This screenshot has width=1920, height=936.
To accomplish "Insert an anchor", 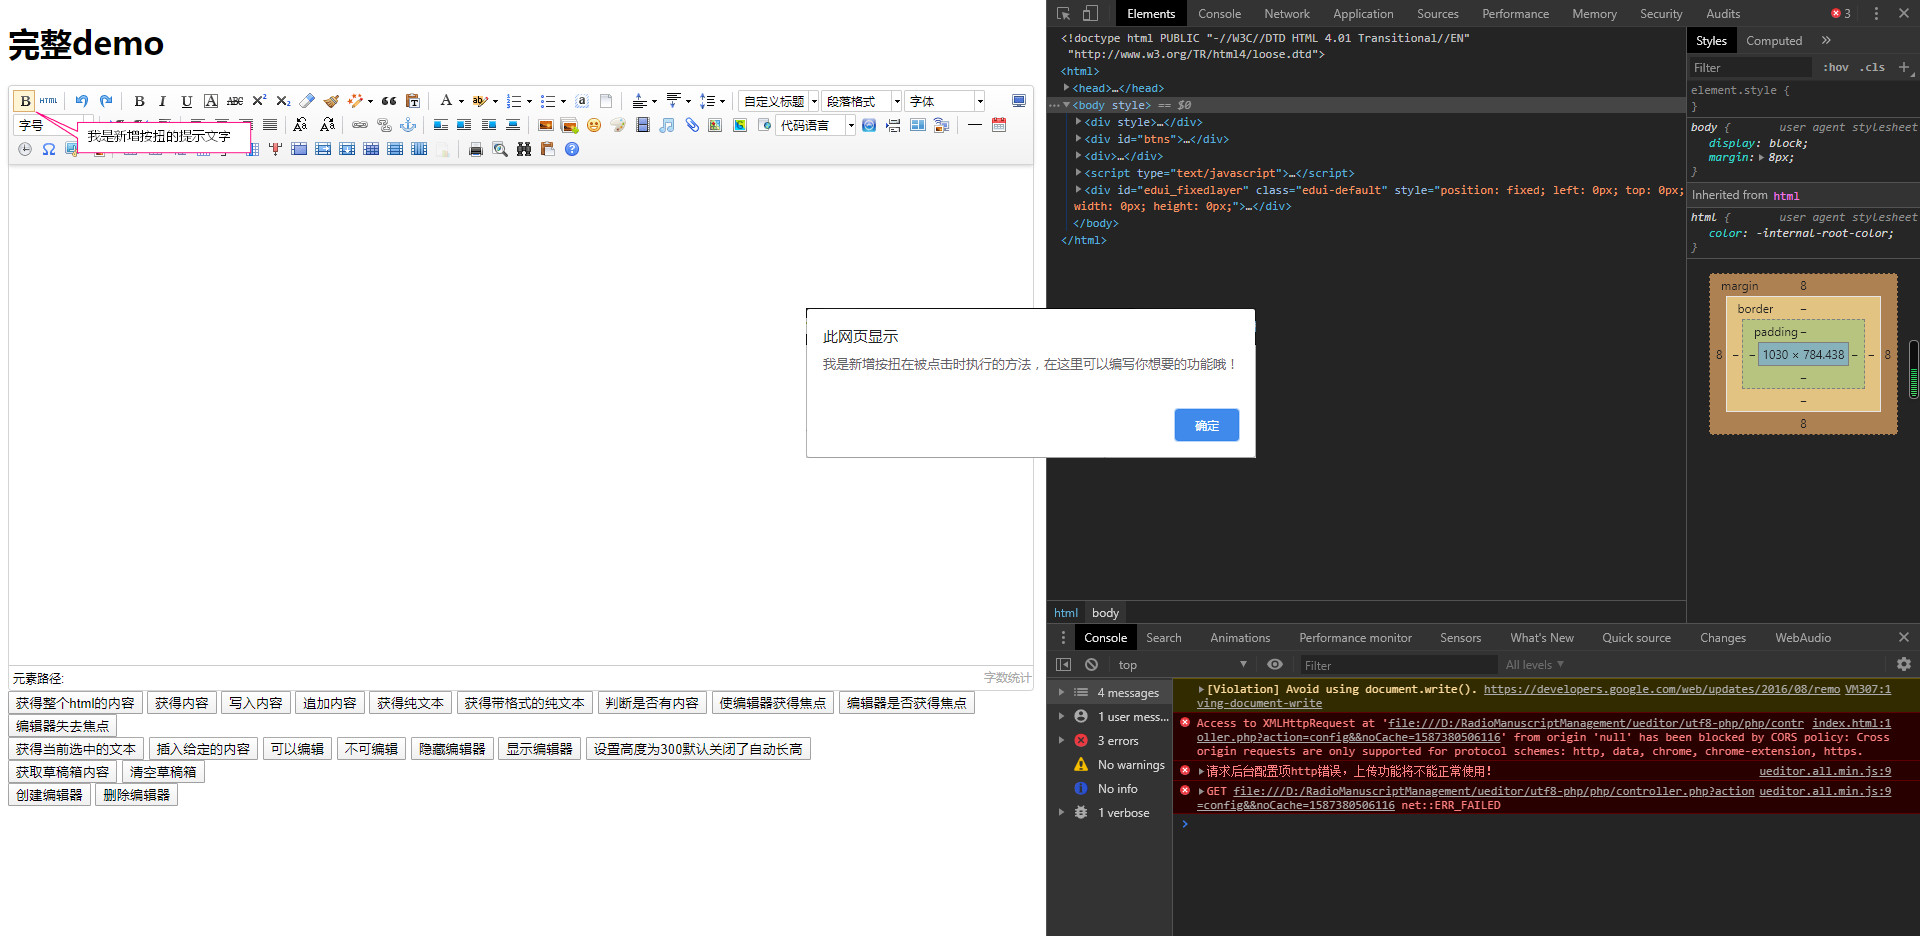I will [x=408, y=125].
